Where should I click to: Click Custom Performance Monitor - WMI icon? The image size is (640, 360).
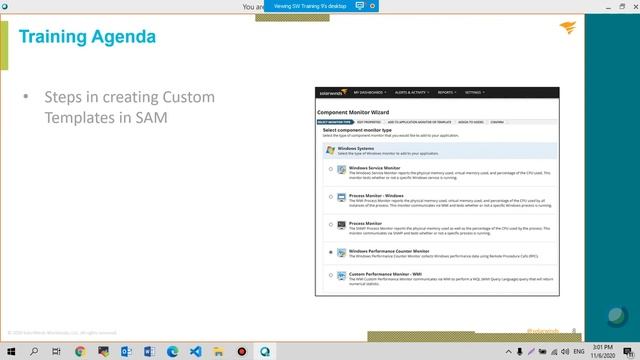point(342,276)
